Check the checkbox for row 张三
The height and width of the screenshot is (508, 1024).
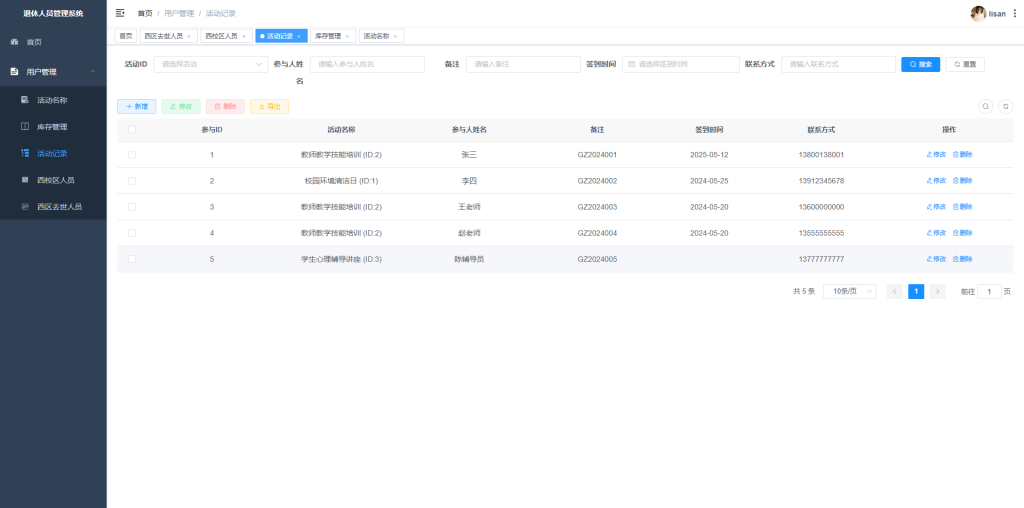132,155
